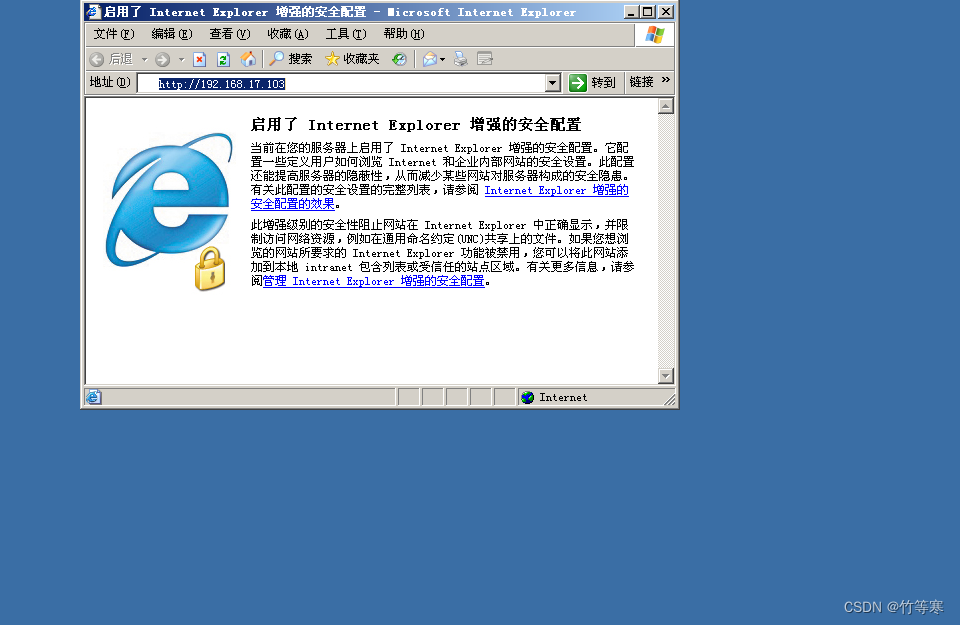Open 工具(T) menu
Viewport: 960px width, 625px height.
tap(346, 34)
